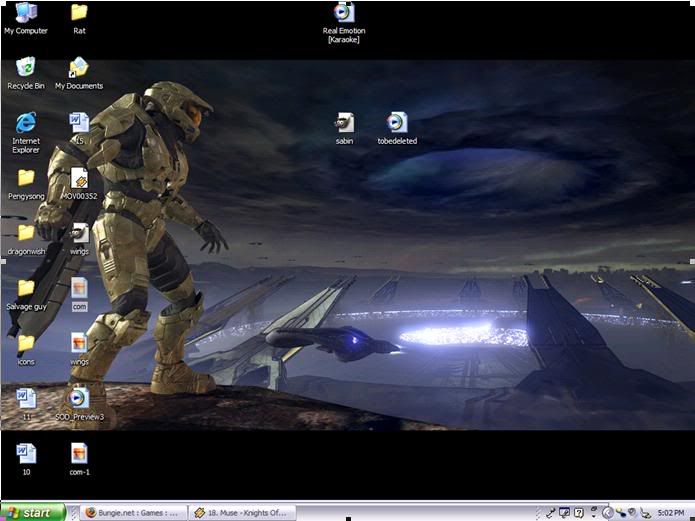Select the Word document named 11
This screenshot has height=521, width=695.
(x=26, y=404)
